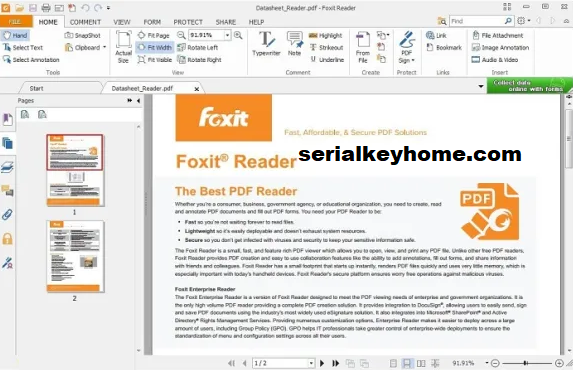Expand the zoom percentage dropdown in ribbon
This screenshot has height=370, width=573.
coord(227,35)
